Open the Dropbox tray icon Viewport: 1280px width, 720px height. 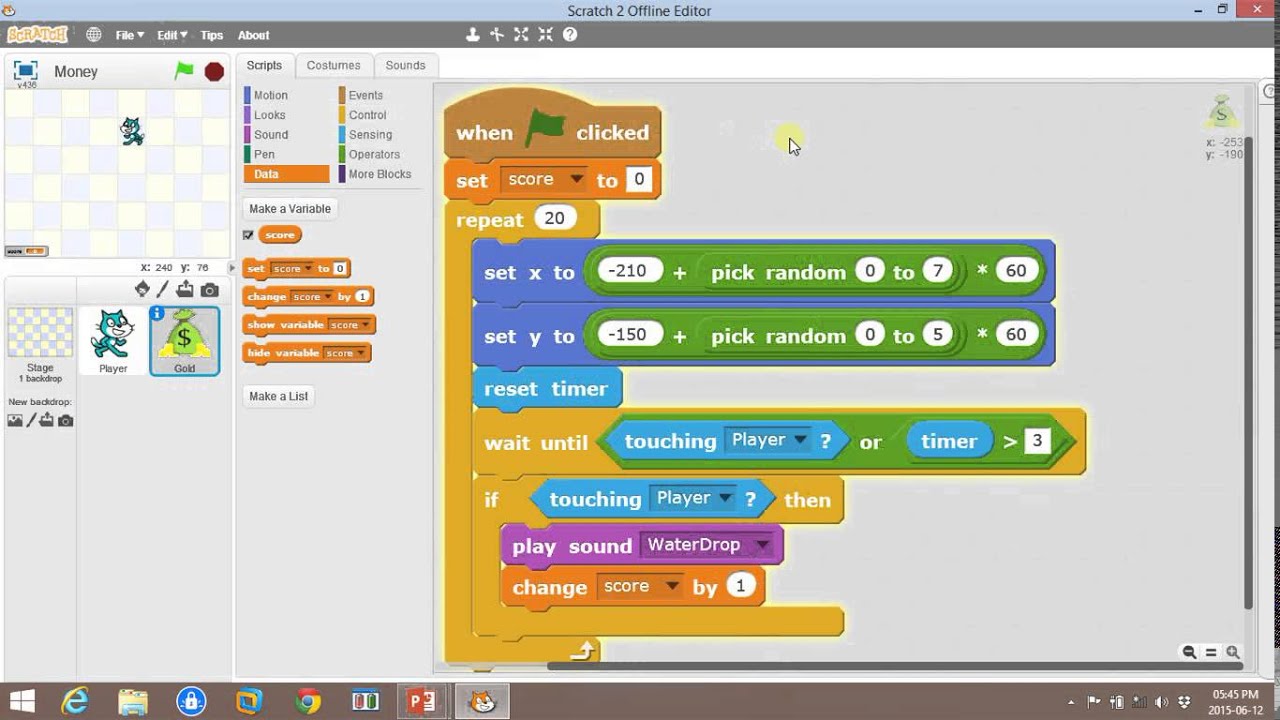(x=1185, y=701)
